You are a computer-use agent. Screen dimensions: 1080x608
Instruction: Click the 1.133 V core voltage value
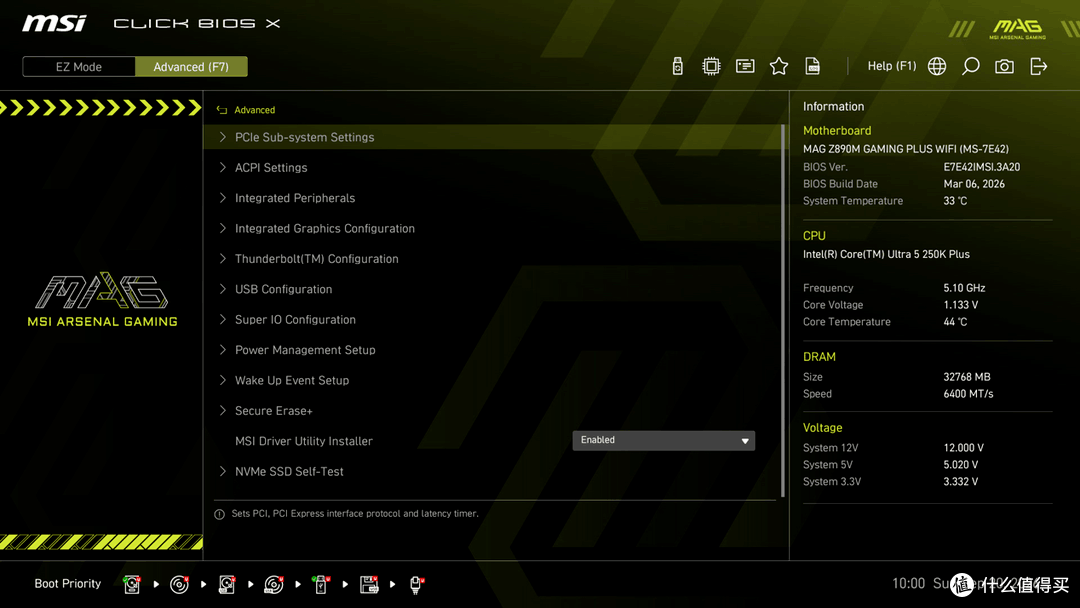tap(961, 304)
